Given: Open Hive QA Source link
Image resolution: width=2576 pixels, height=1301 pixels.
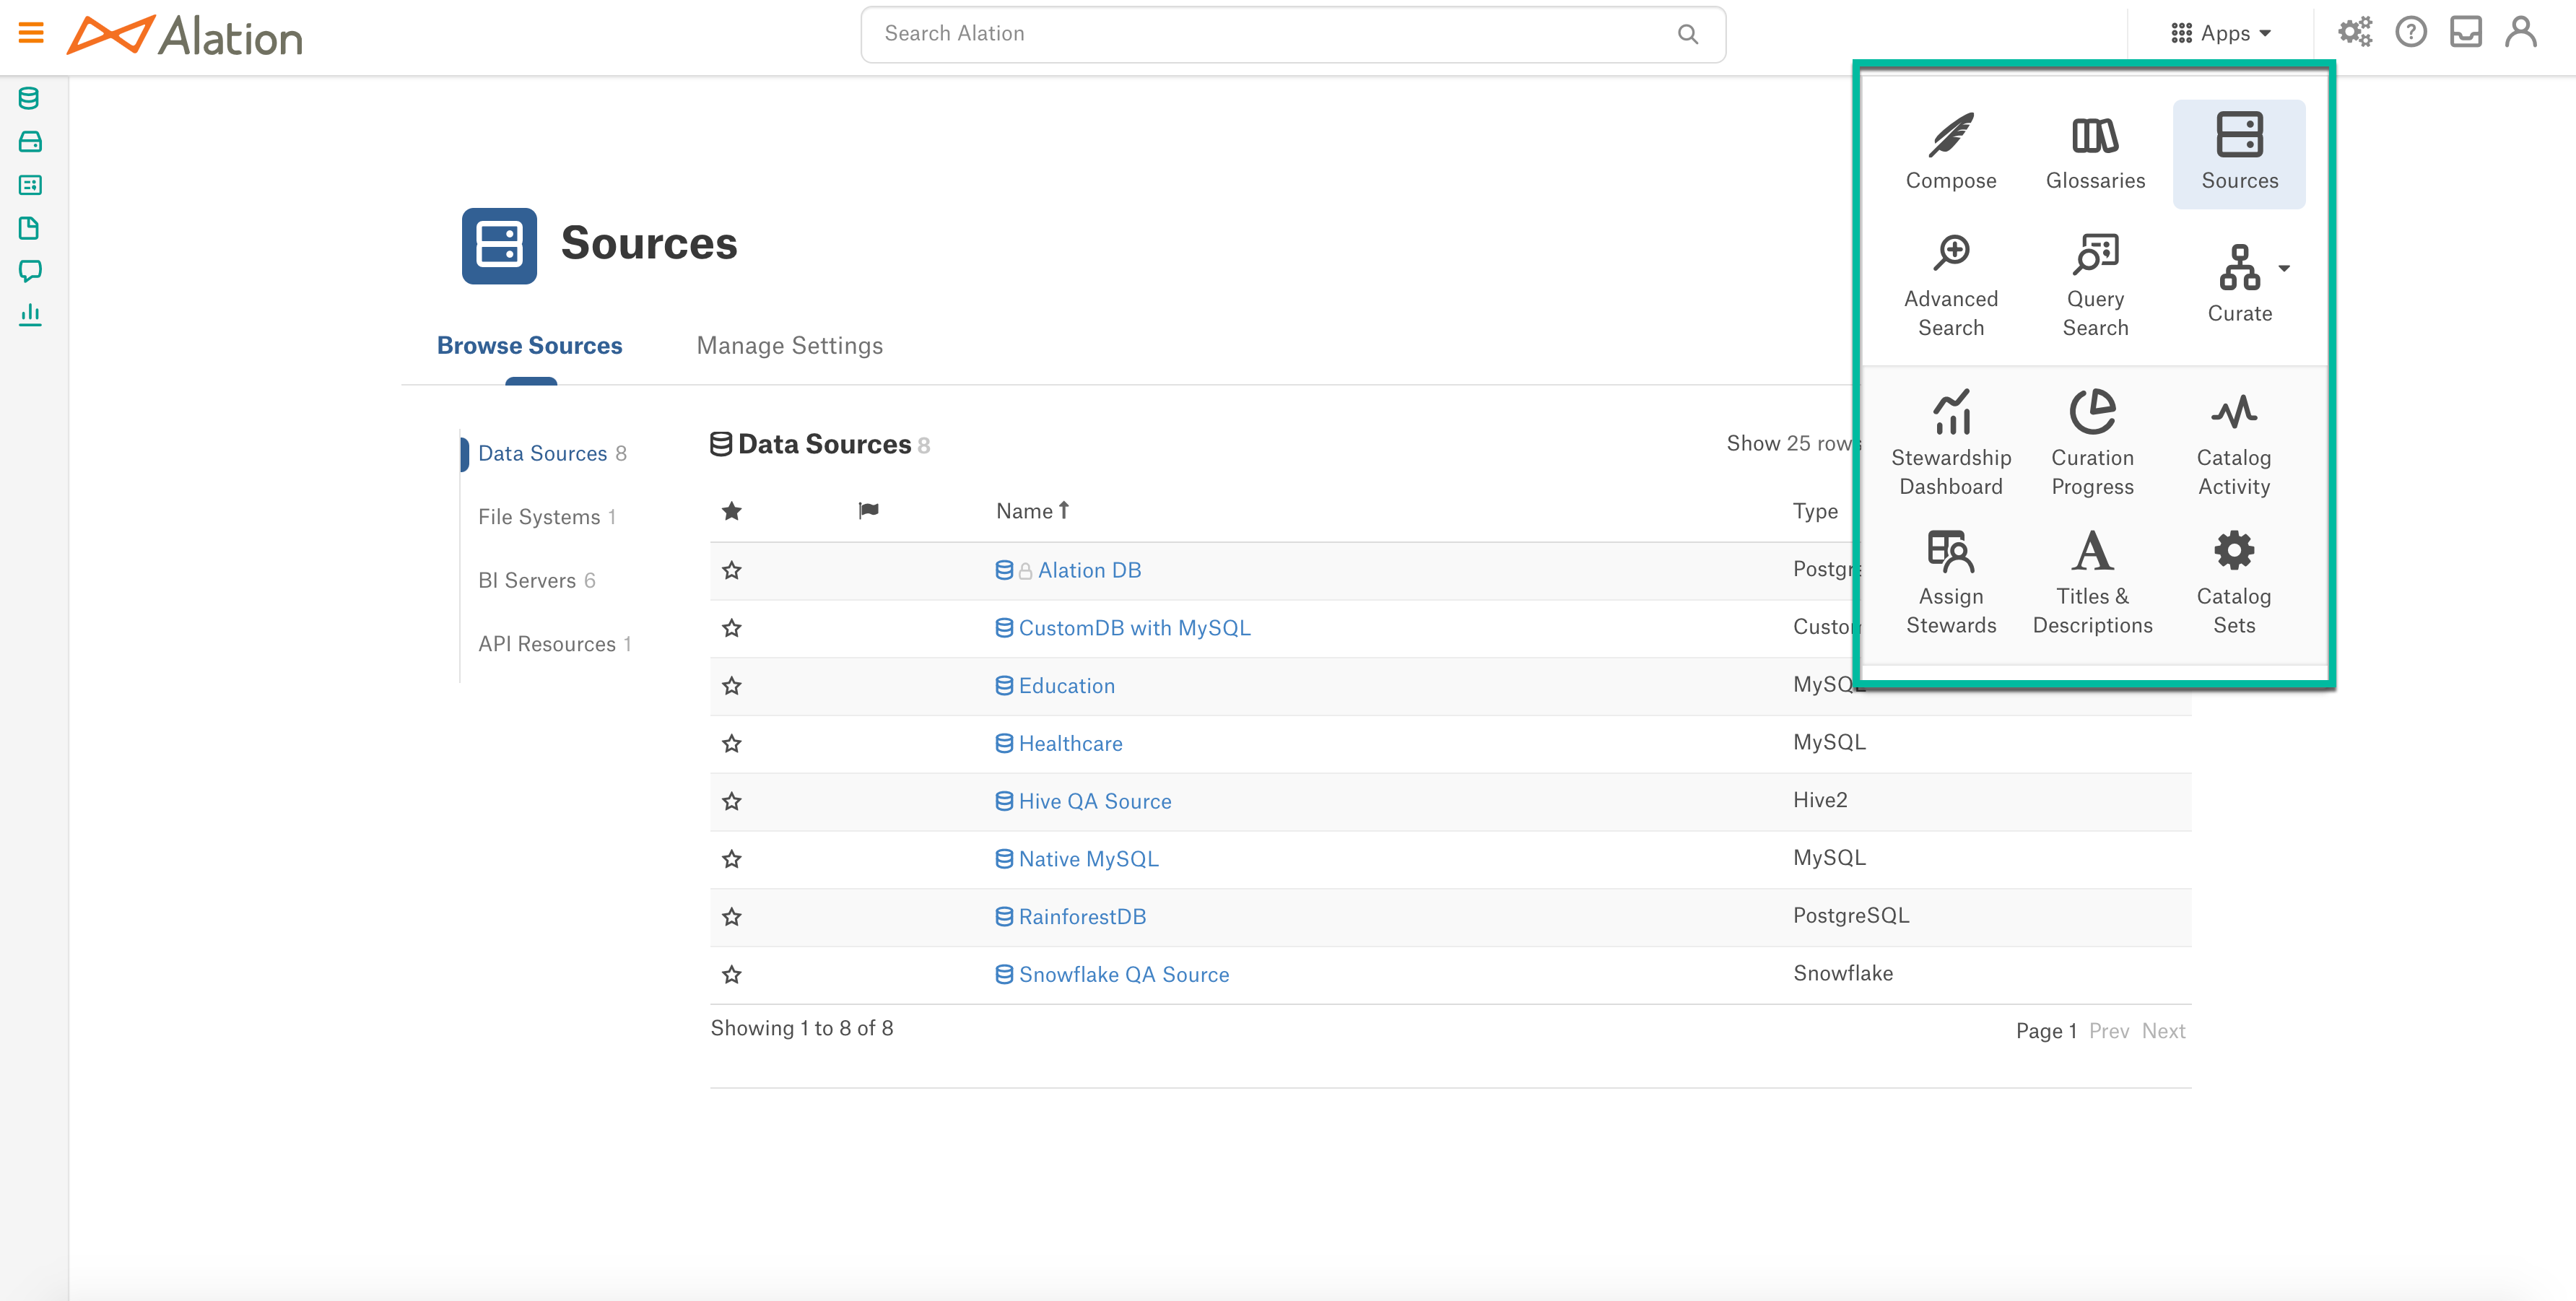Looking at the screenshot, I should click(x=1095, y=801).
